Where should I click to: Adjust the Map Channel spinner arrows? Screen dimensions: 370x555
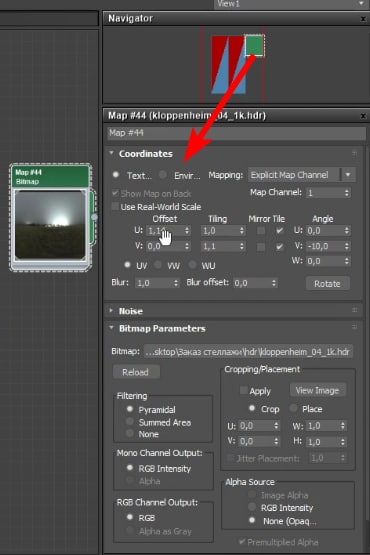347,193
